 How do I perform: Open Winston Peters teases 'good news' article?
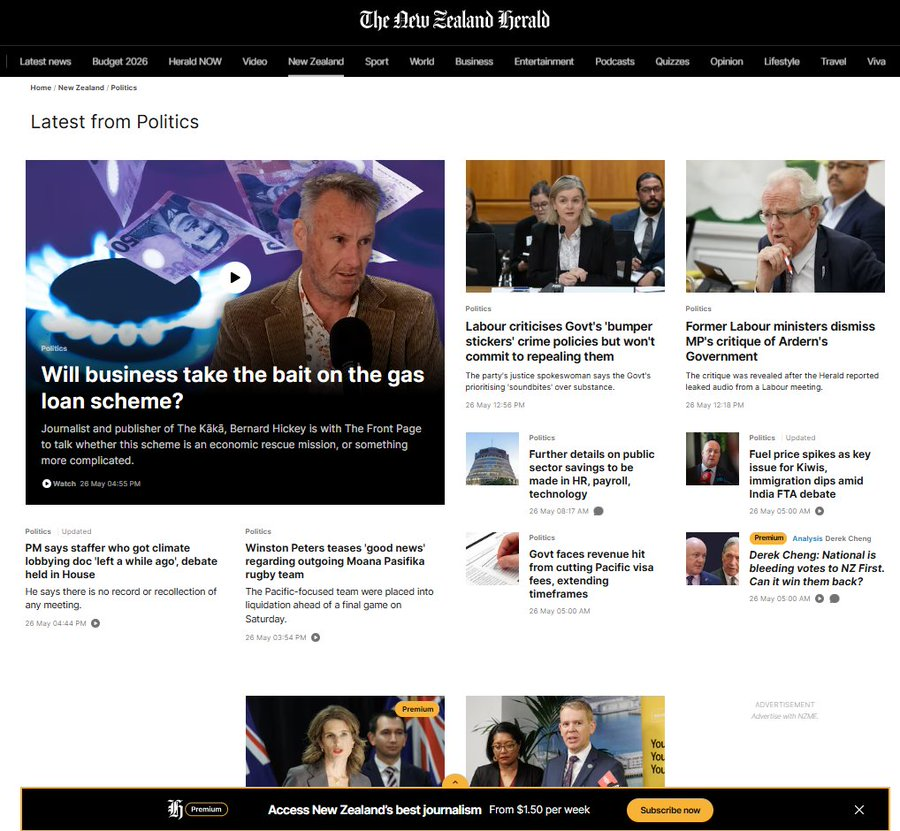pyautogui.click(x=335, y=561)
